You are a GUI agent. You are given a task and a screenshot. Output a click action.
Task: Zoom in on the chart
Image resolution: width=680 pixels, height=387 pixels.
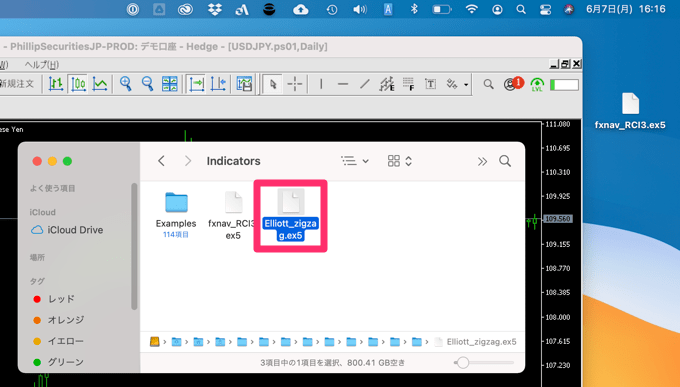coord(126,84)
